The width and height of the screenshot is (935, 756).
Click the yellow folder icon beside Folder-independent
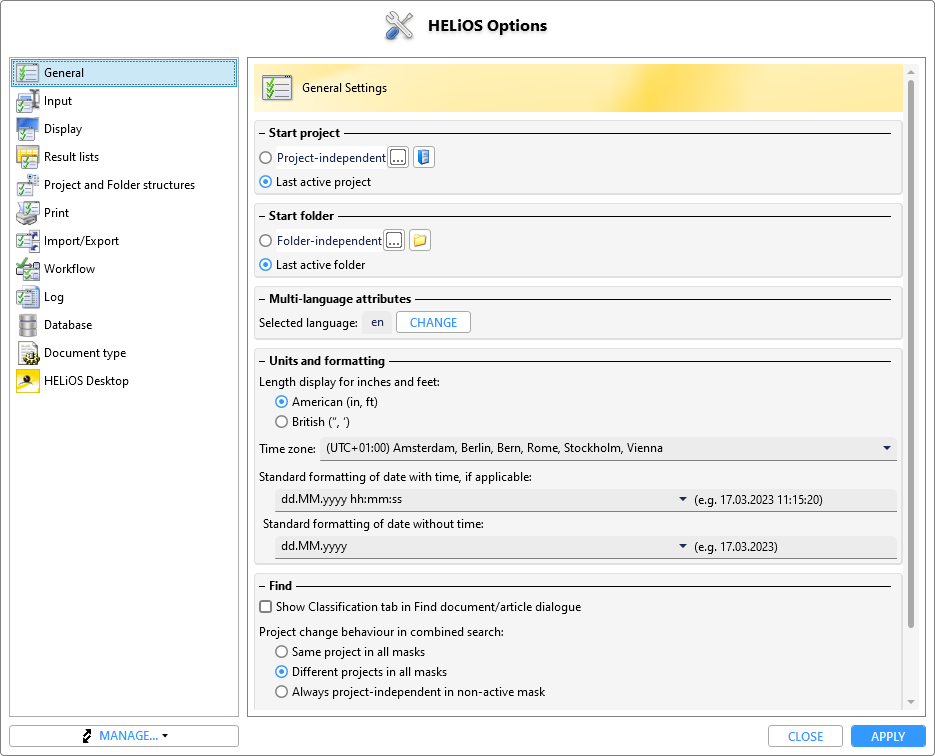coord(420,240)
